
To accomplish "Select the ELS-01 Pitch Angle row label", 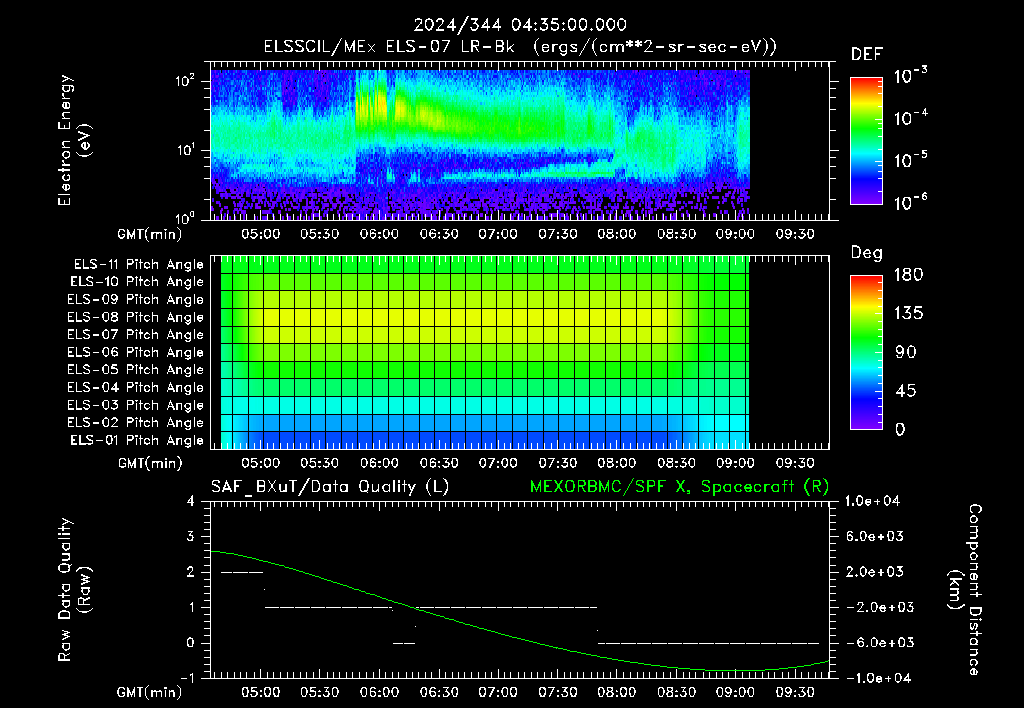I will click(x=137, y=441).
